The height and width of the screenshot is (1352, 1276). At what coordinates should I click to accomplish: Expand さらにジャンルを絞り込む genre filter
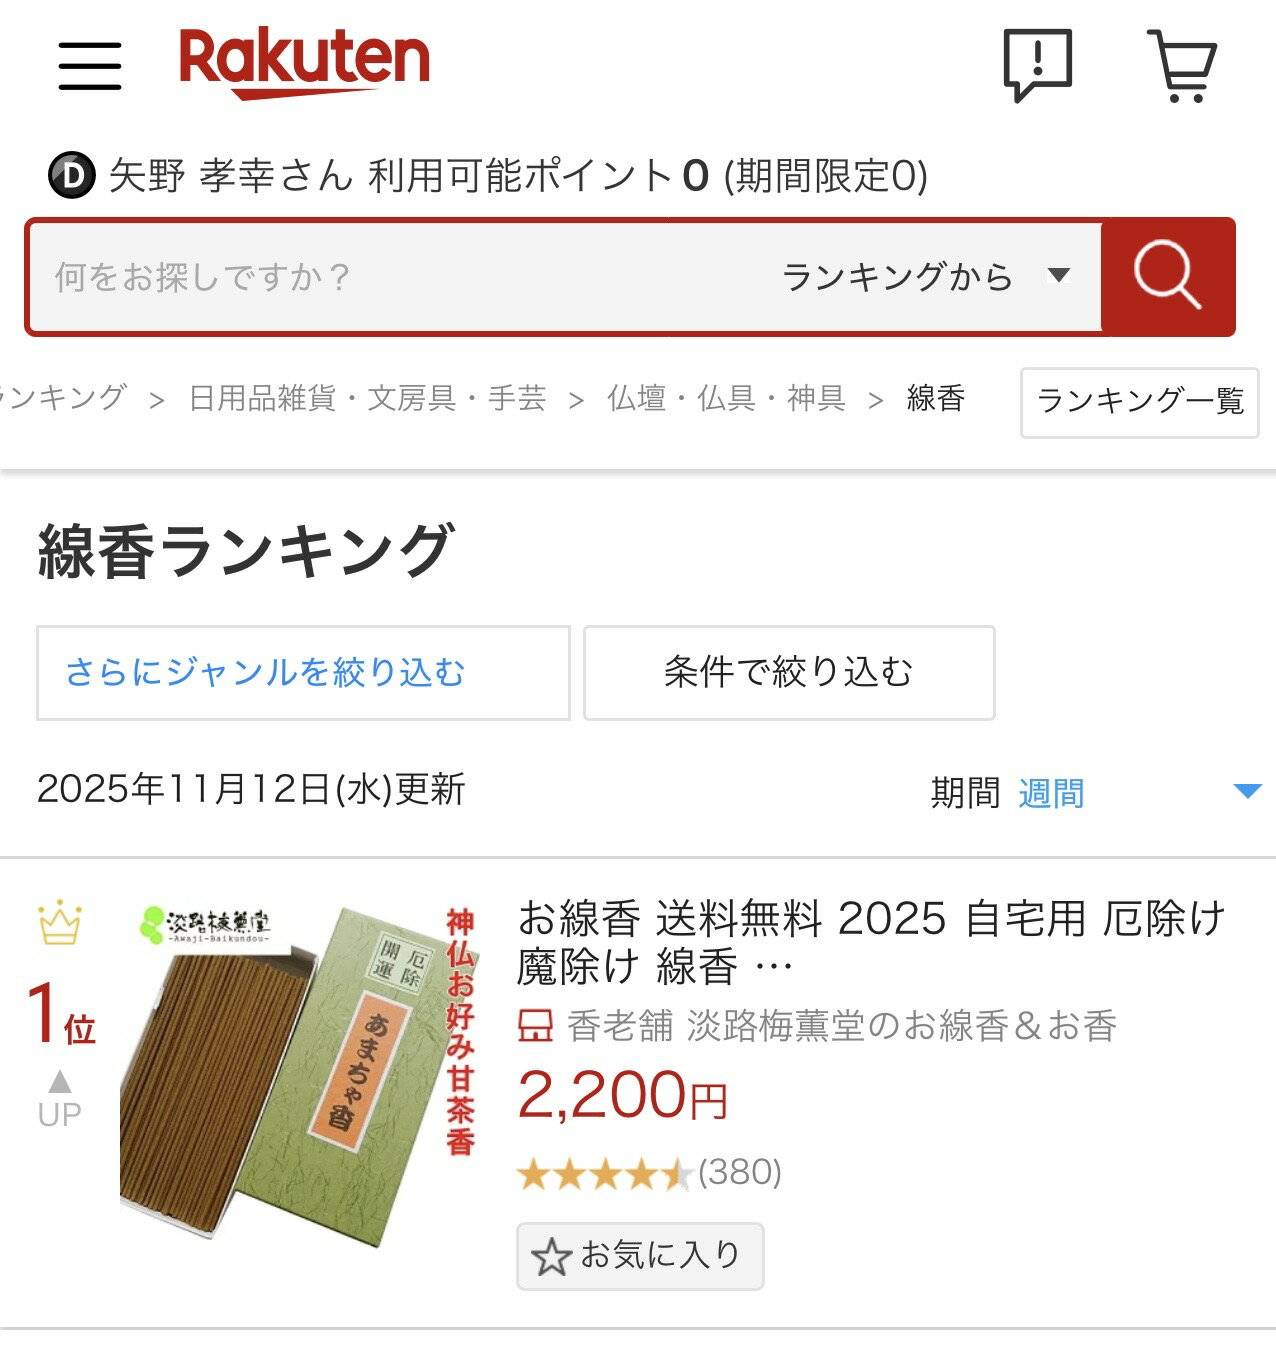click(x=303, y=673)
